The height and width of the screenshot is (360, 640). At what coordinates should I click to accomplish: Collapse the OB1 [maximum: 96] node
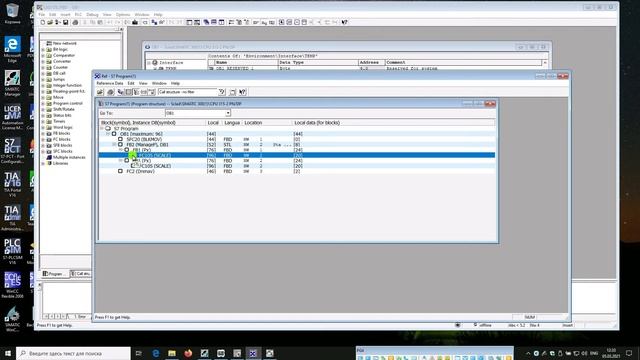[x=108, y=134]
